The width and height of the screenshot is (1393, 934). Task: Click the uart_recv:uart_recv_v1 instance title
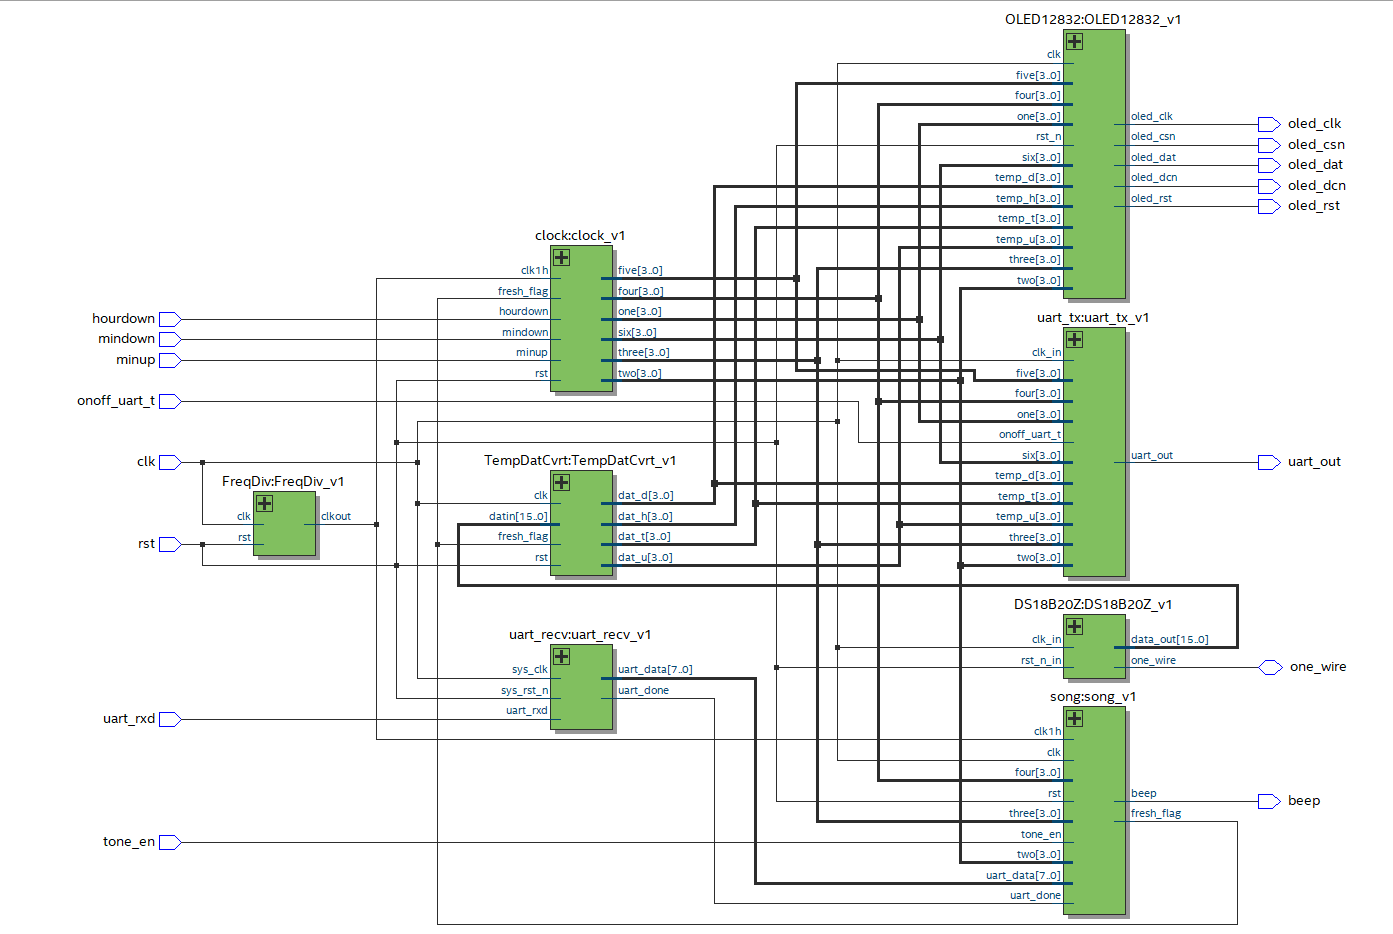click(580, 634)
